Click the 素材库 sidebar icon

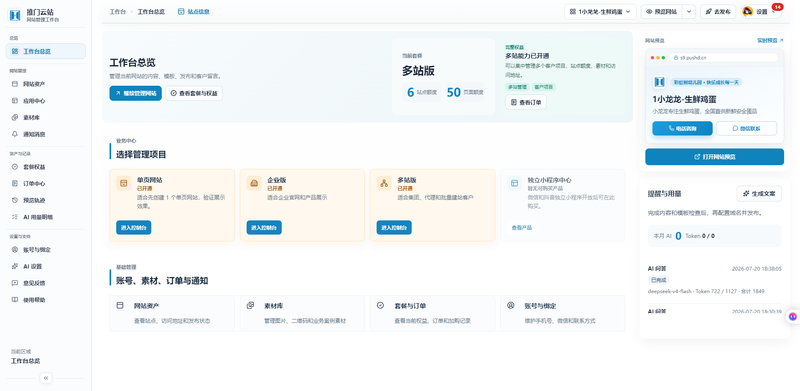(x=15, y=117)
